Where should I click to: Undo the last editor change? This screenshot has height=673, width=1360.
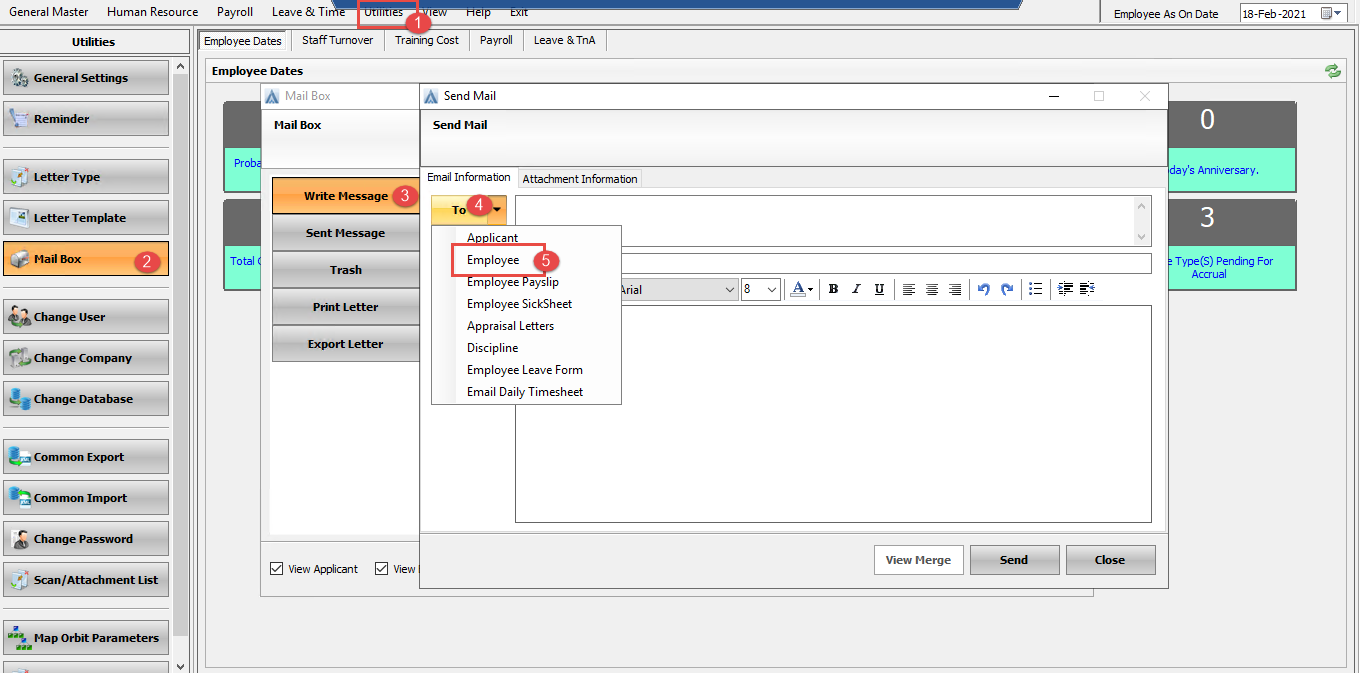pos(983,289)
